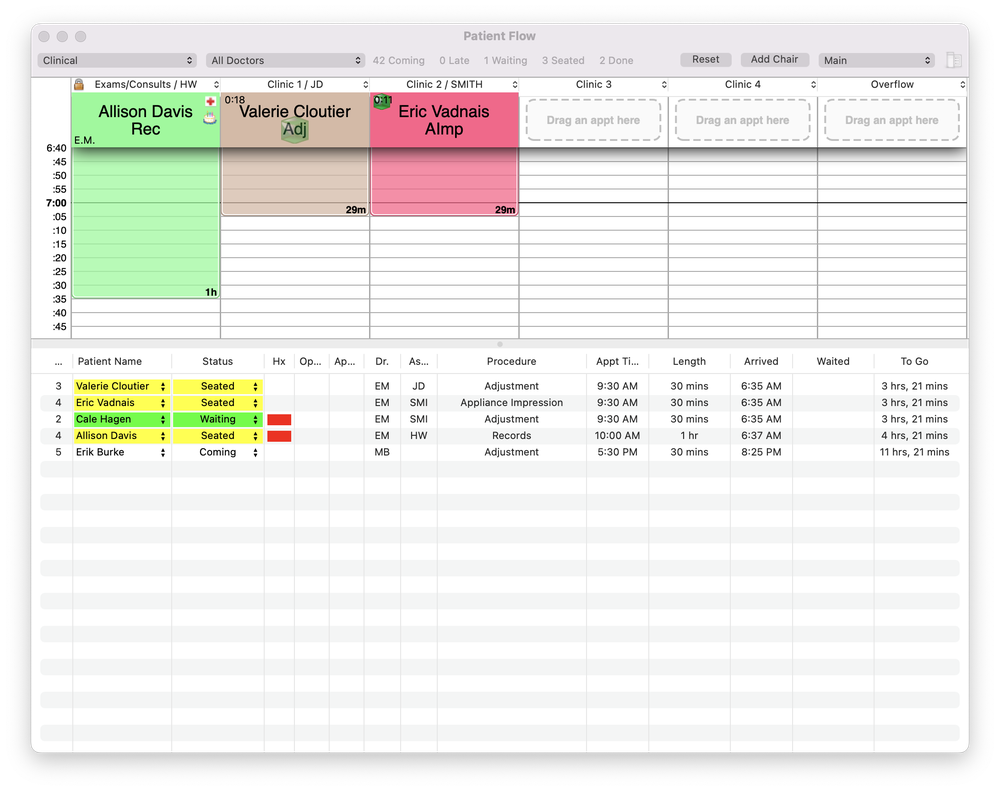
Task: Sort the list by the Waited column
Action: (x=833, y=362)
